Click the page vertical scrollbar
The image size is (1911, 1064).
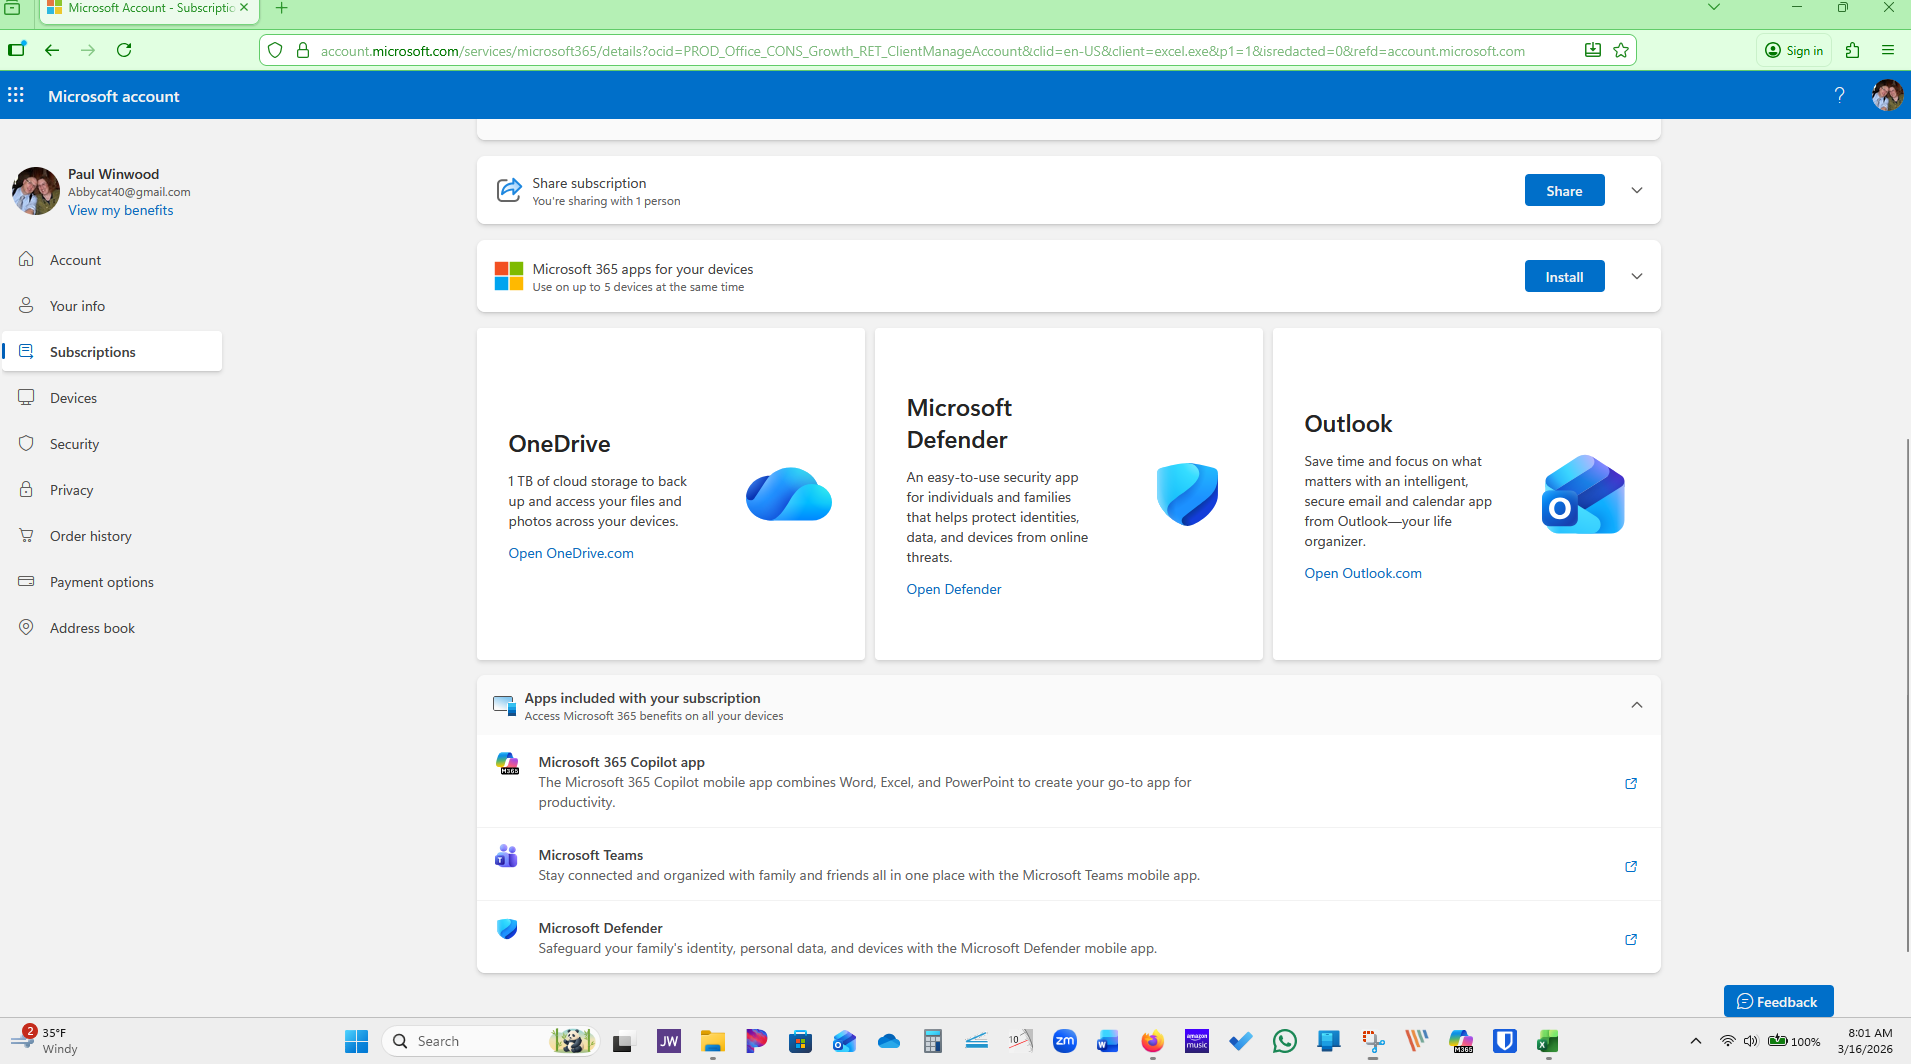[1907, 694]
